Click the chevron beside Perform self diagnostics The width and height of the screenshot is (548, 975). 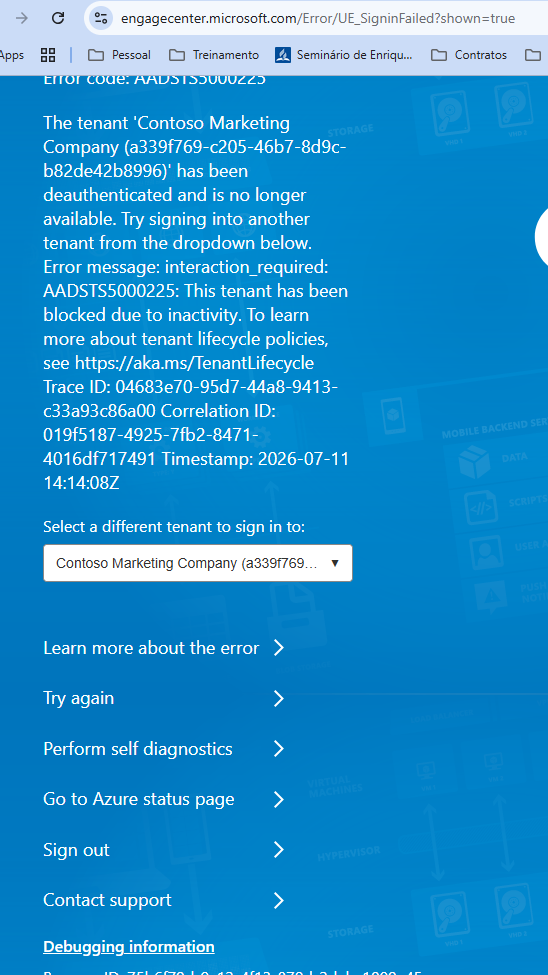tap(279, 749)
